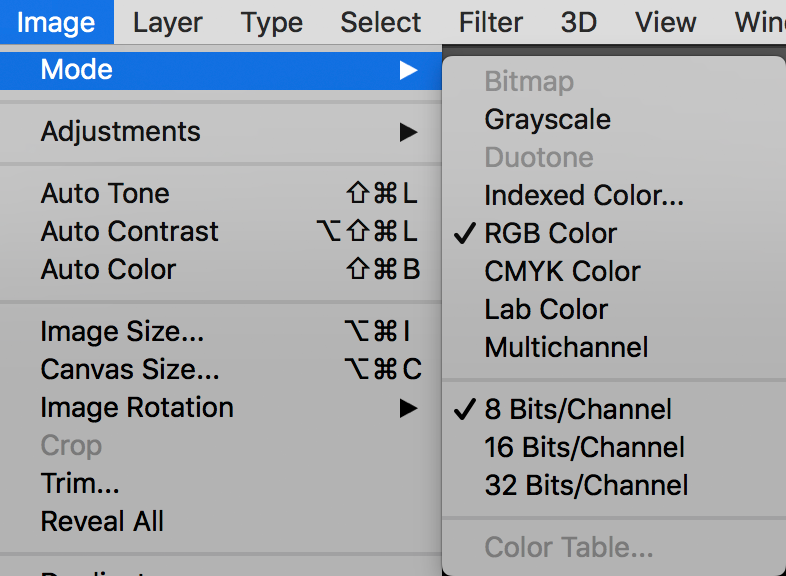Open the Image menu

click(x=56, y=22)
